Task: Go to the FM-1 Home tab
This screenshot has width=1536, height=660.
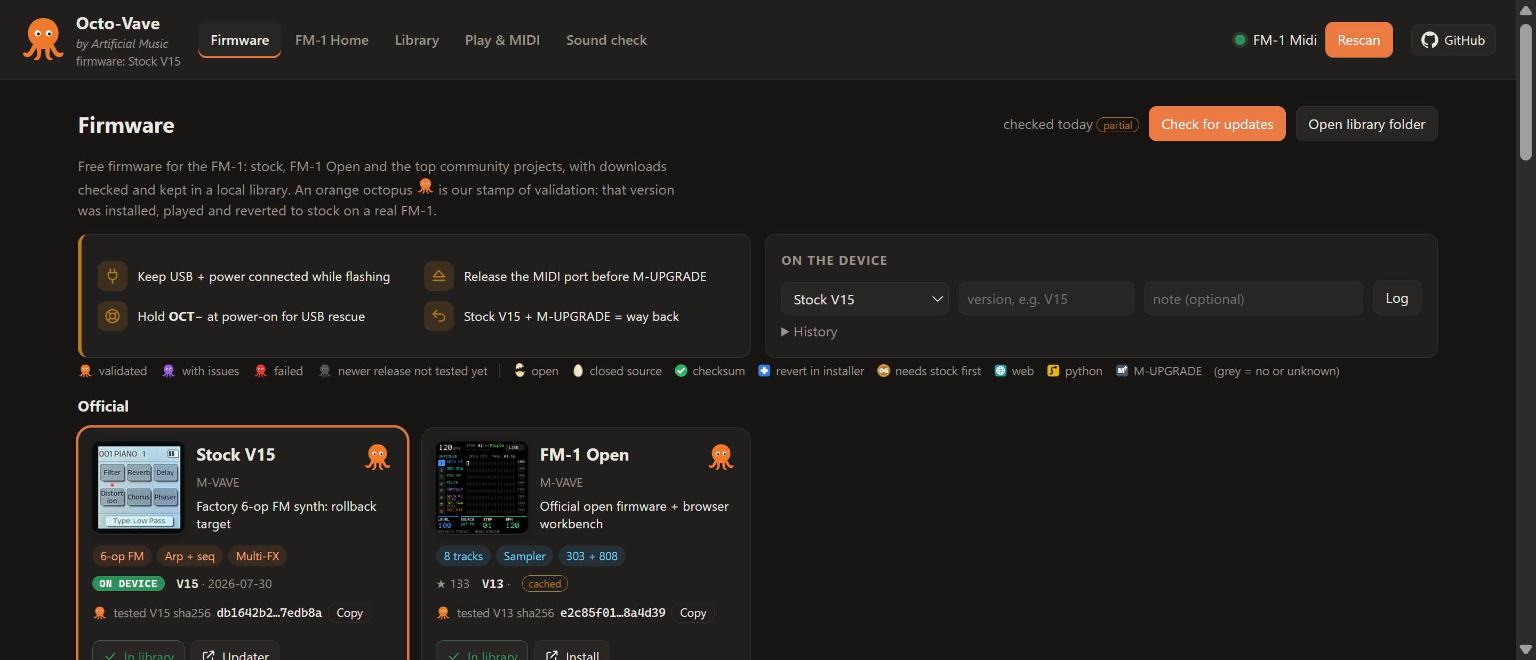Action: tap(332, 40)
